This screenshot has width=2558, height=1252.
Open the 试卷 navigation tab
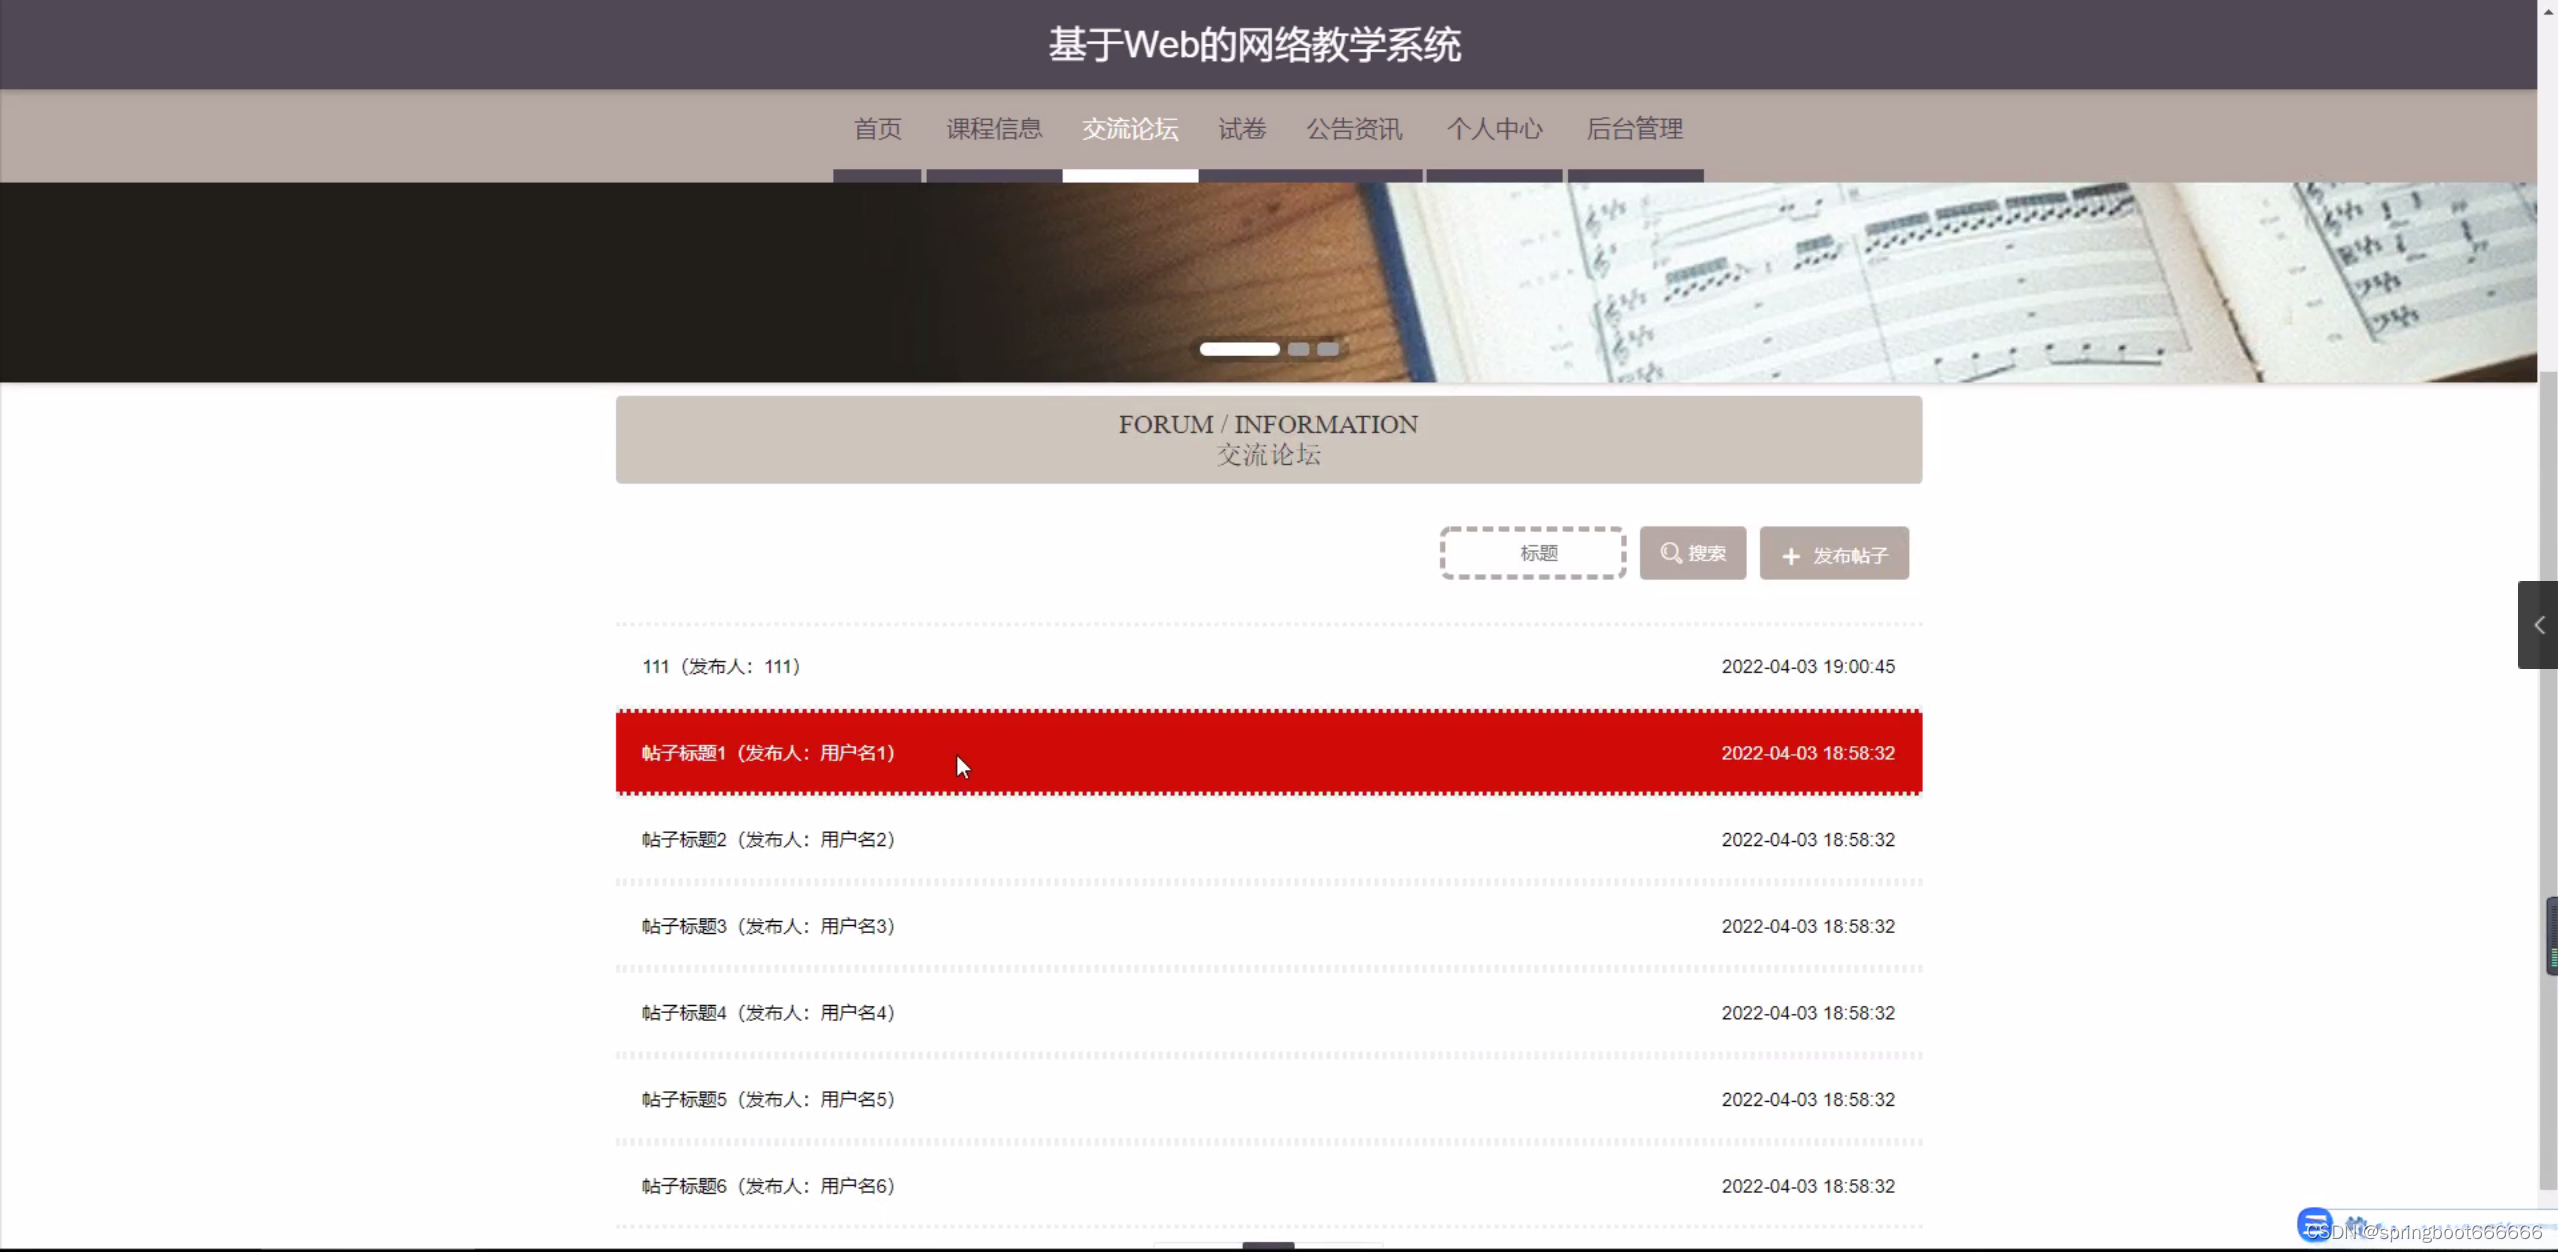(x=1242, y=129)
